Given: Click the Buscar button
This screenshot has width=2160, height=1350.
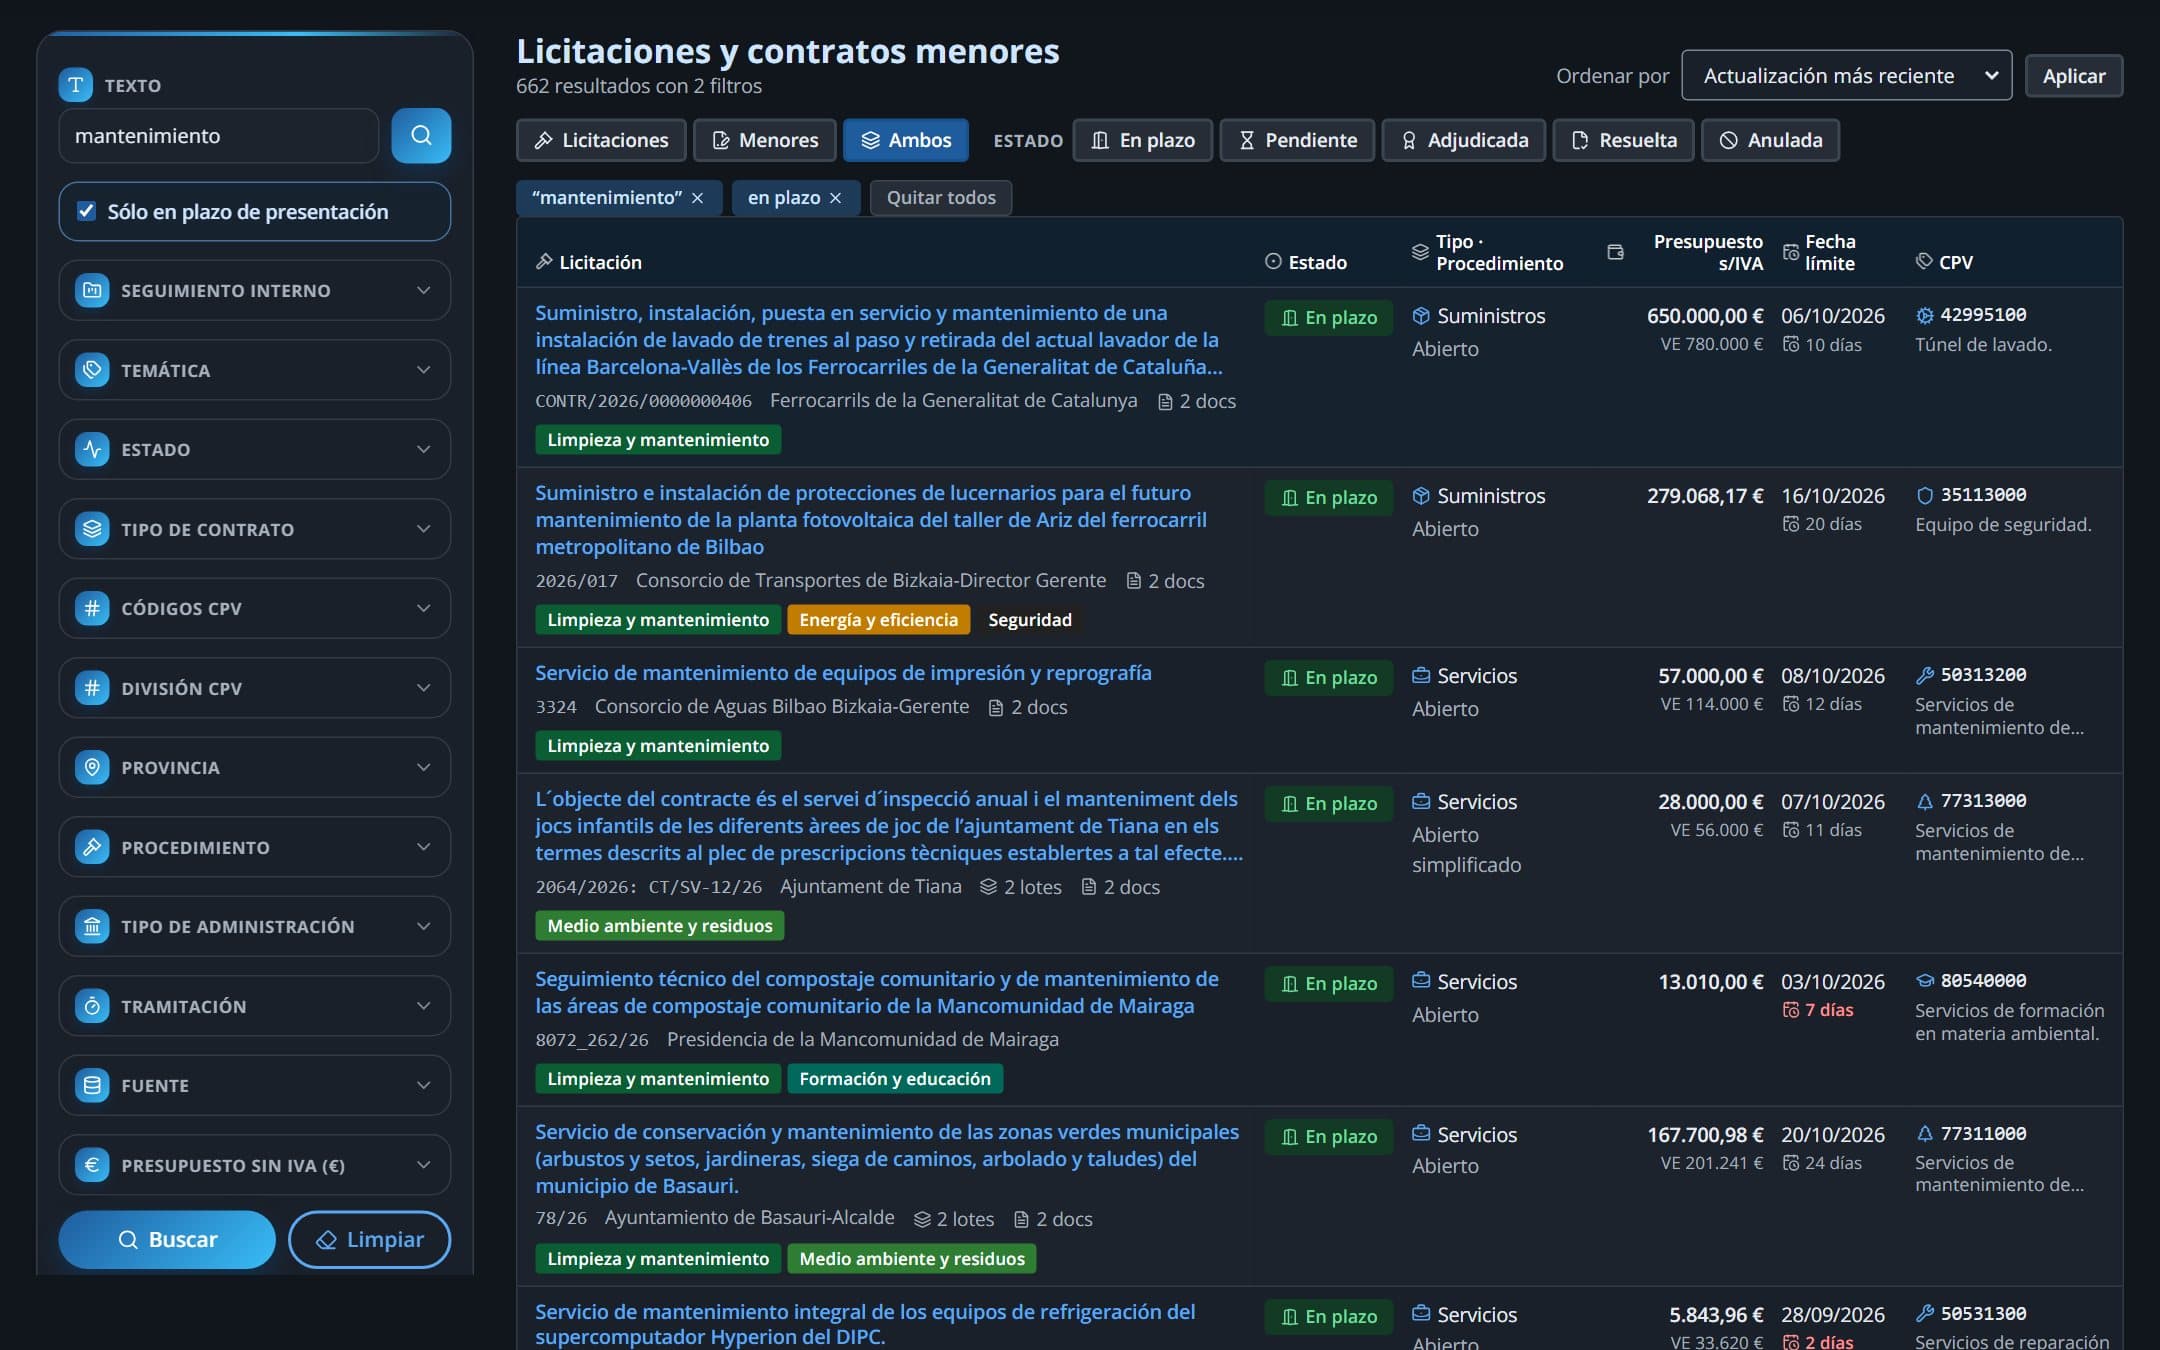Looking at the screenshot, I should coord(167,1240).
